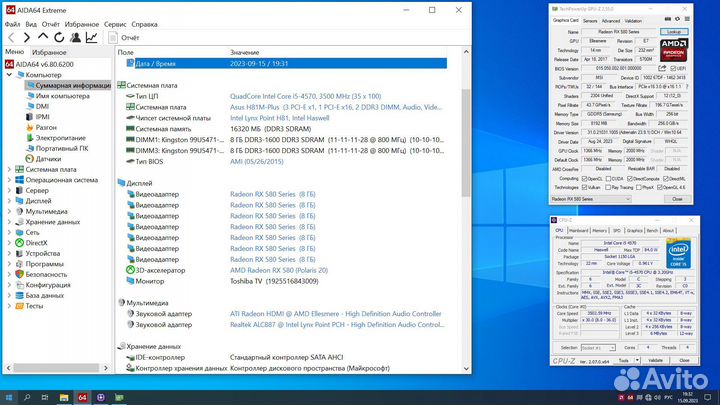Click the vertical scrollbar of the report pane

pyautogui.click(x=466, y=142)
